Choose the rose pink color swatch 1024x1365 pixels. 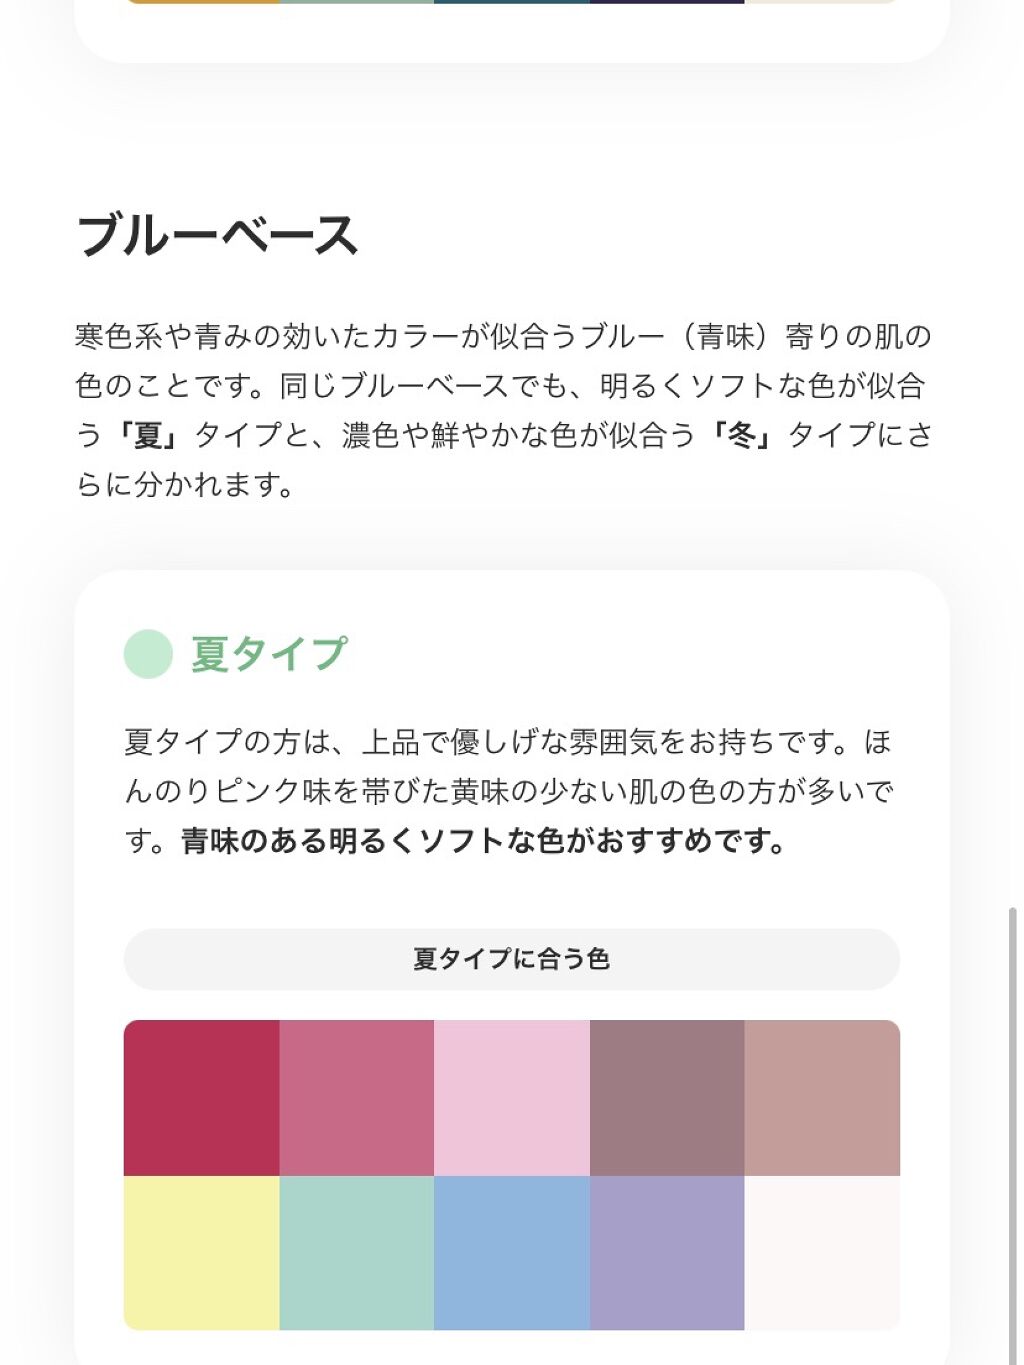(x=356, y=1097)
